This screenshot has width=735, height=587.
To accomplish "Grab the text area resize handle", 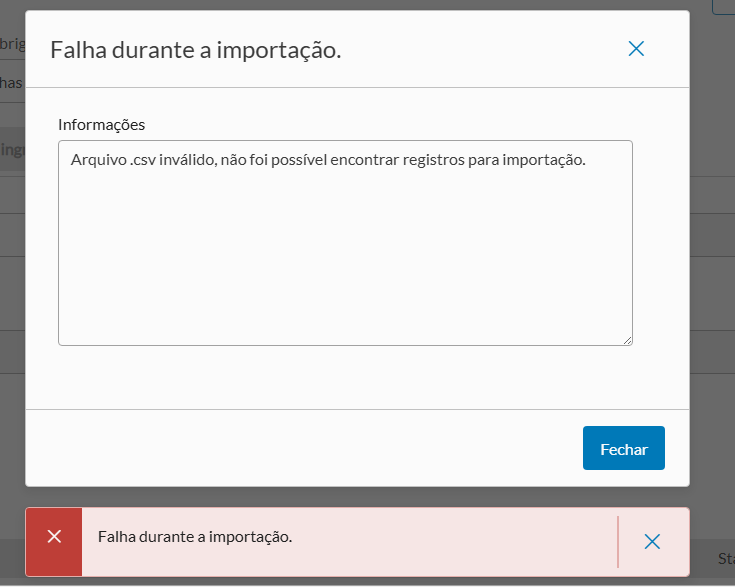I will (627, 340).
